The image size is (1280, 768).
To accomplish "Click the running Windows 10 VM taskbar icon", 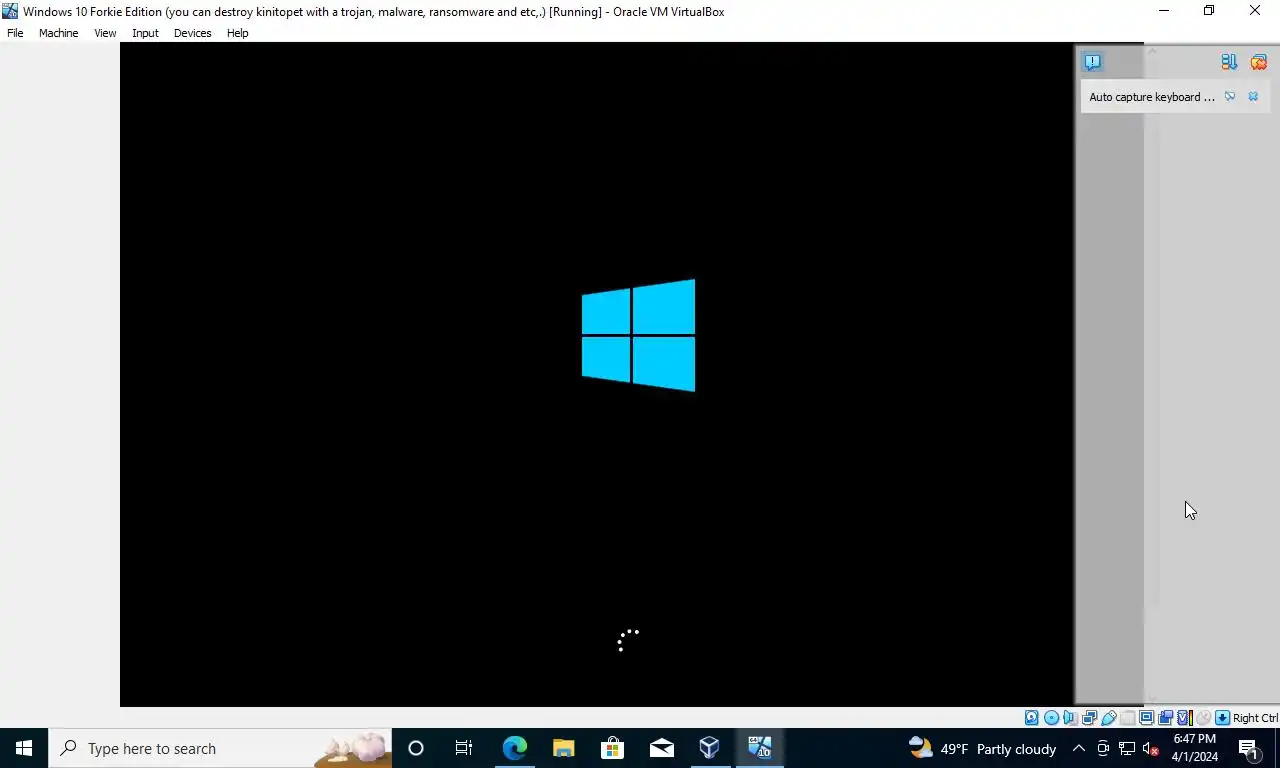I will pos(759,748).
